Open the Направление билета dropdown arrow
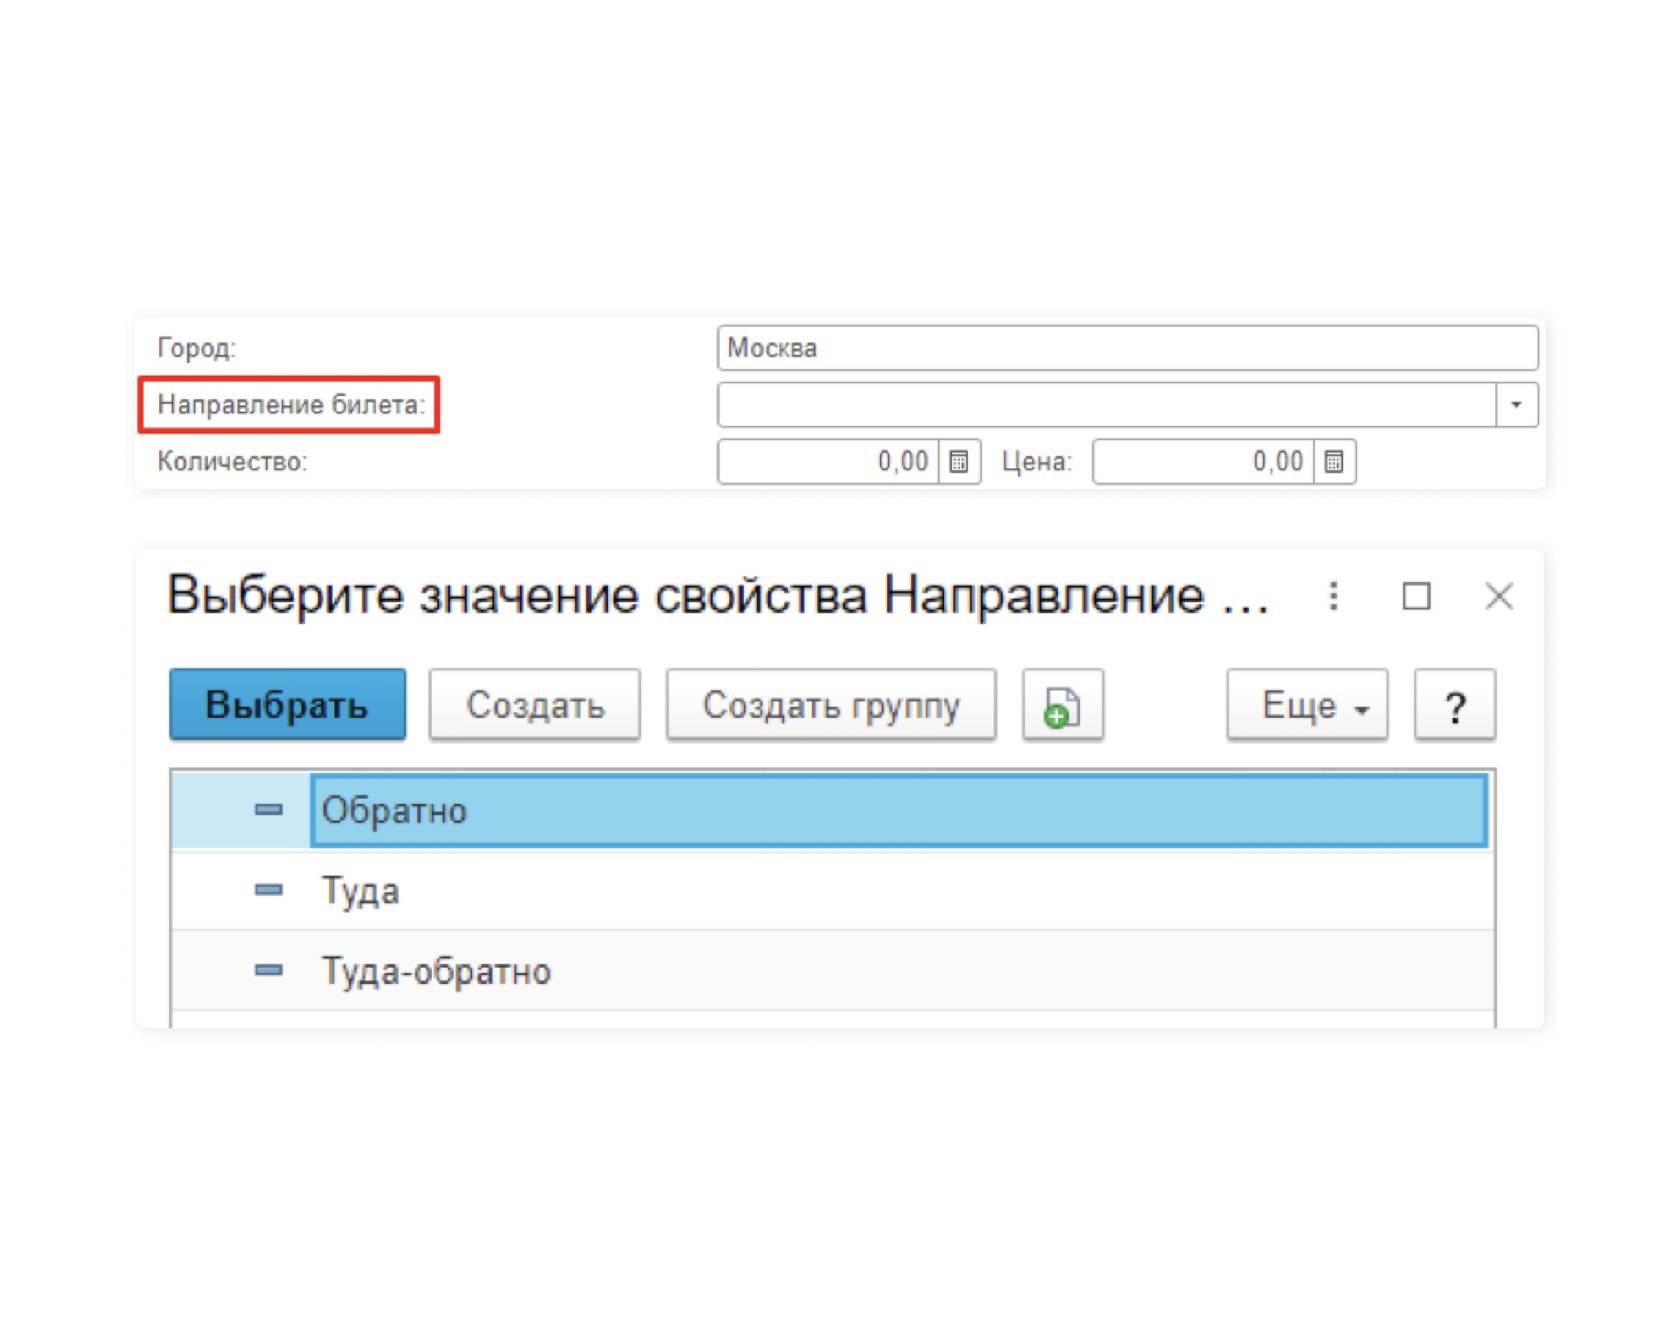 click(1516, 404)
